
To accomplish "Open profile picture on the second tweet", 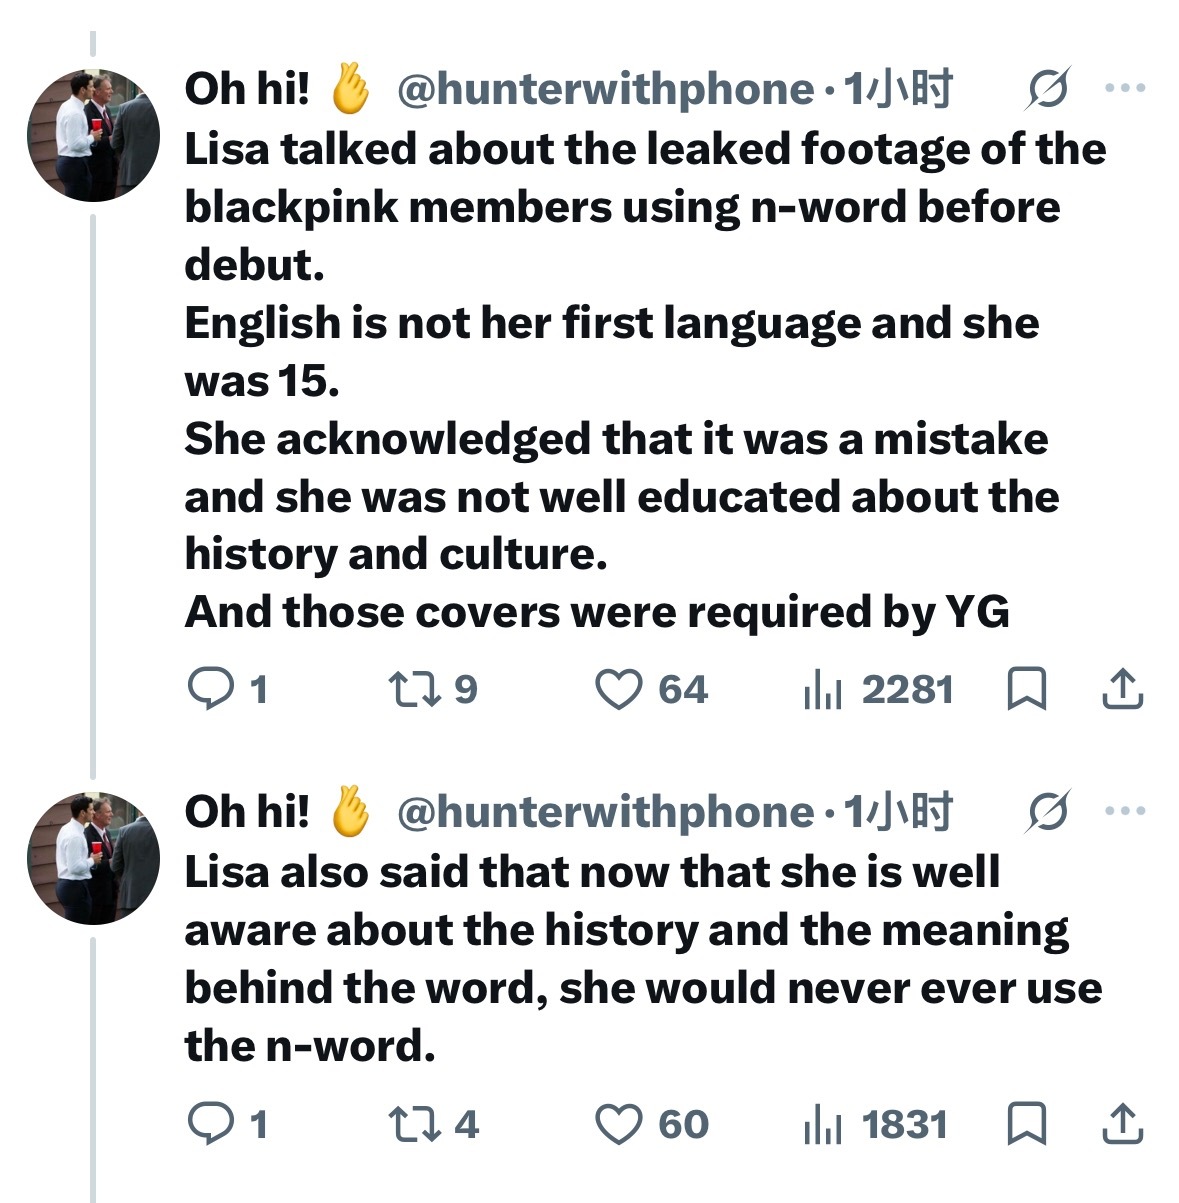I will [93, 857].
